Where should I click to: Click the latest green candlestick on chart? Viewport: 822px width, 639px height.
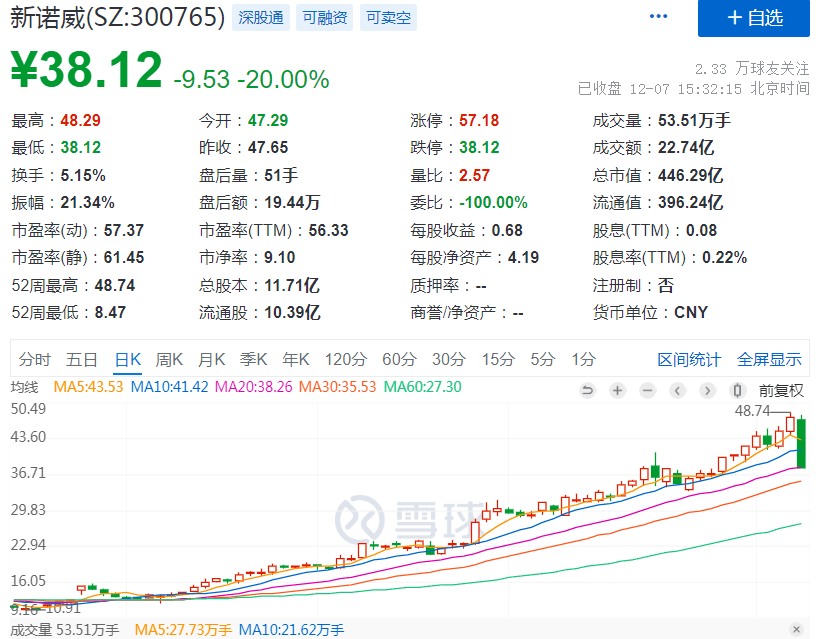[x=801, y=443]
